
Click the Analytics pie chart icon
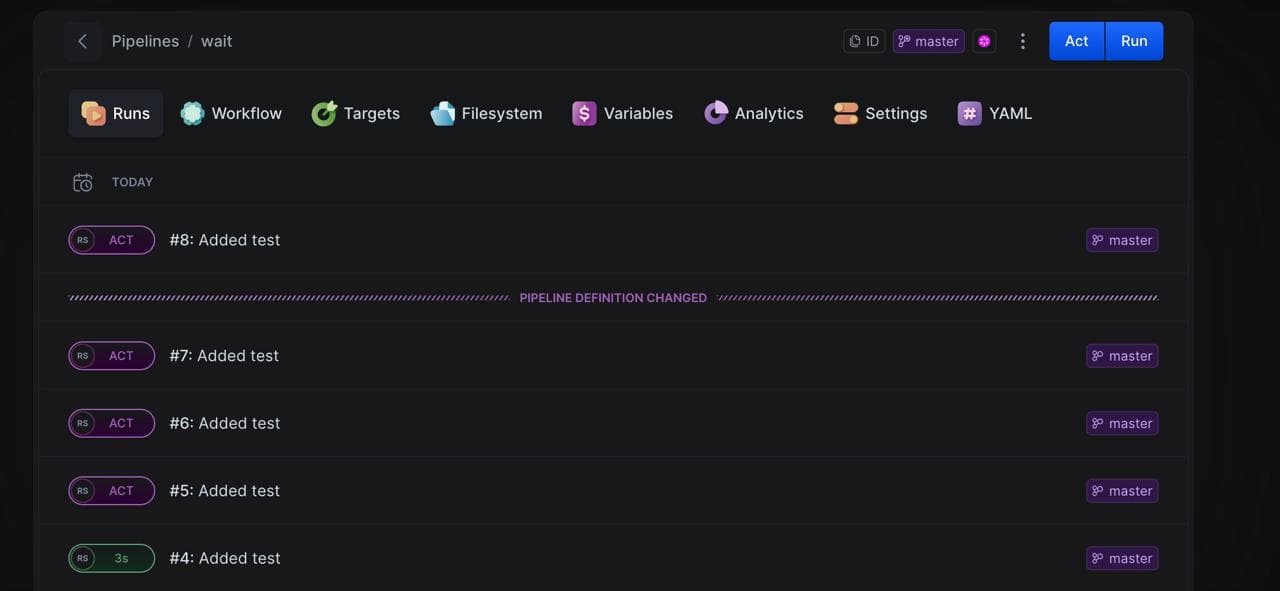(716, 113)
